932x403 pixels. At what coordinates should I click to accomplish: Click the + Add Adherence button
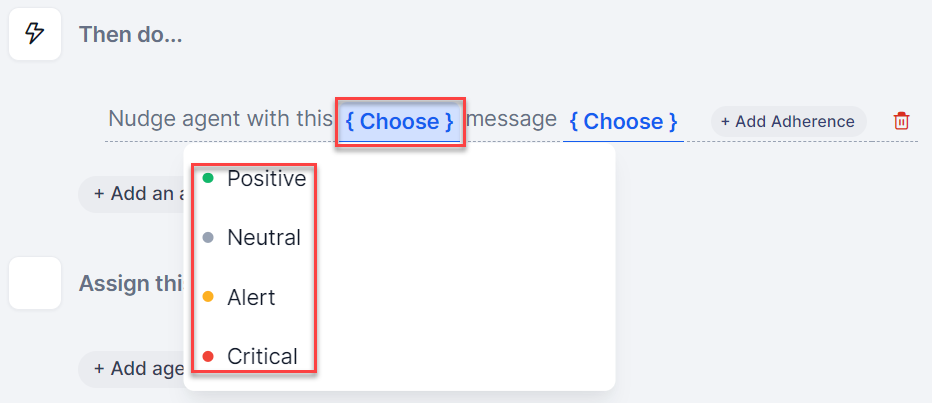click(x=788, y=121)
